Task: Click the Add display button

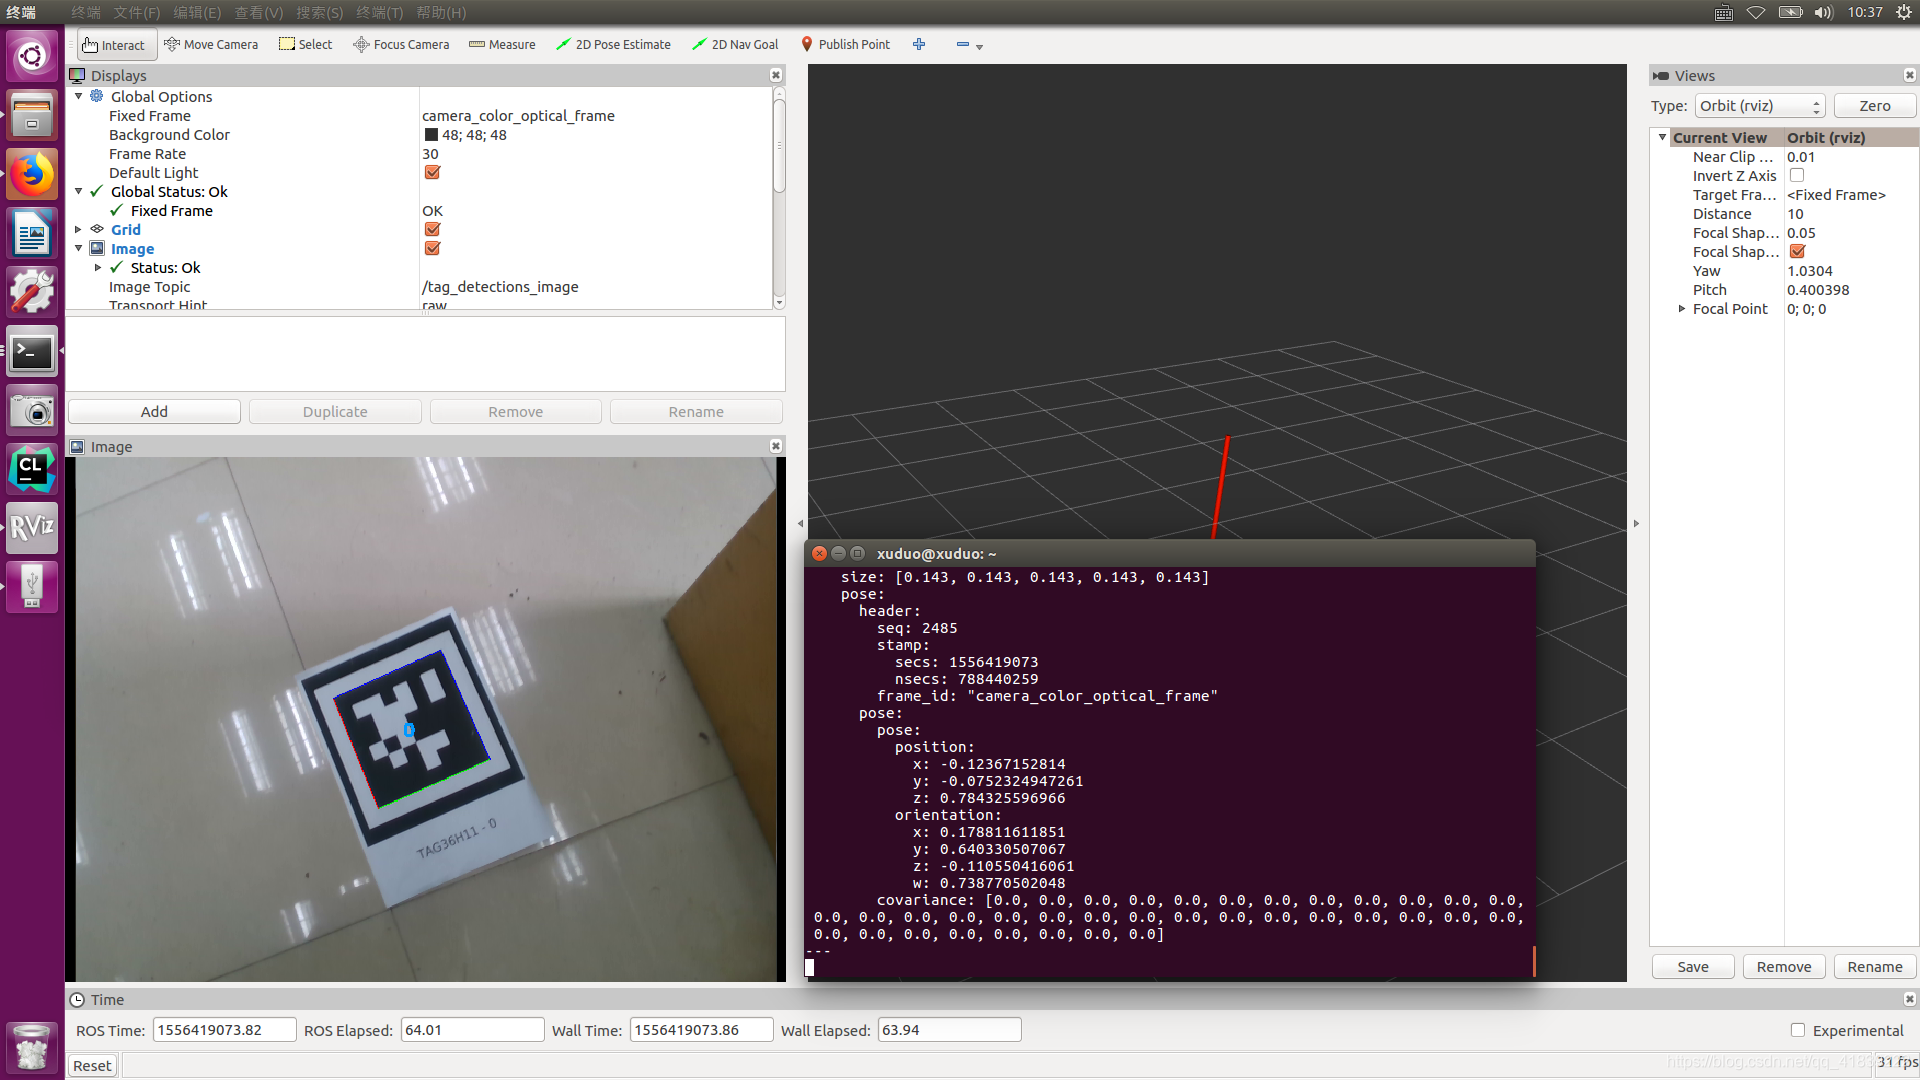Action: pos(154,411)
